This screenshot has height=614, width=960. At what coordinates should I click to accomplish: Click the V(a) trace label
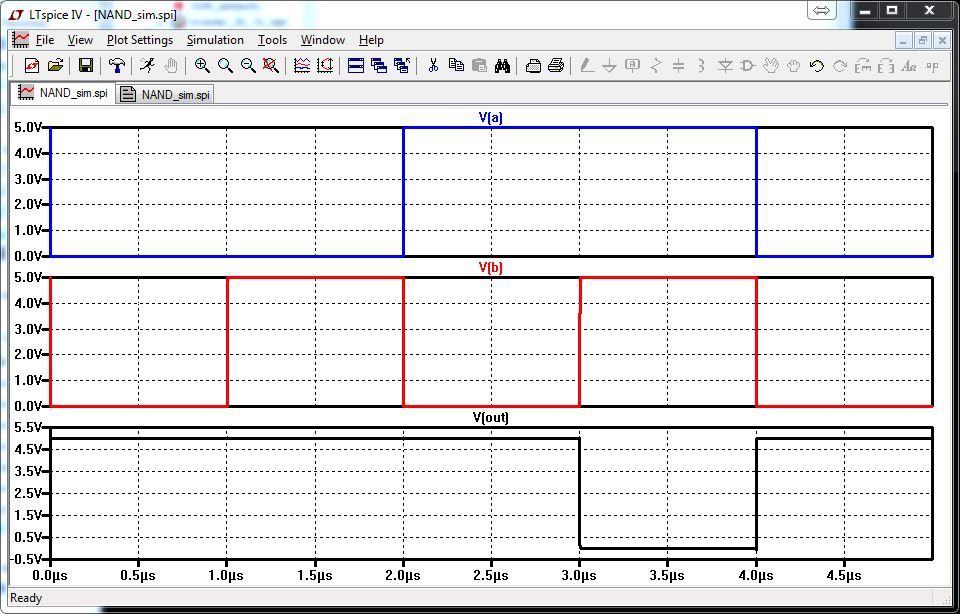490,118
